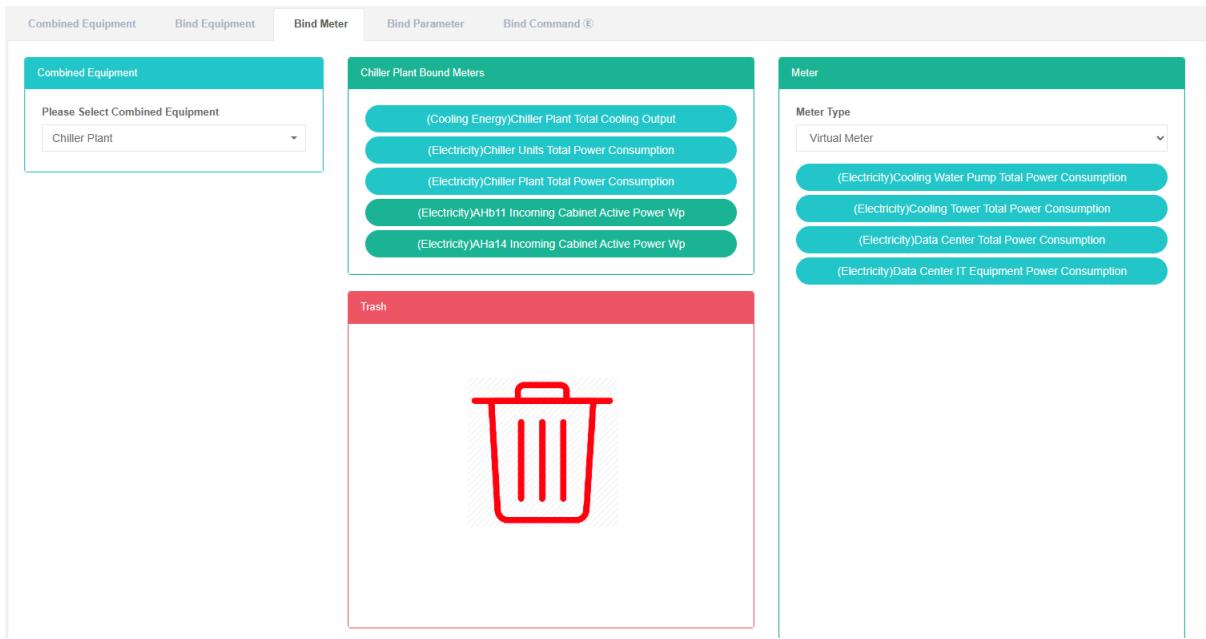
Task: Switch to the Bind Equipment tab
Action: (214, 23)
